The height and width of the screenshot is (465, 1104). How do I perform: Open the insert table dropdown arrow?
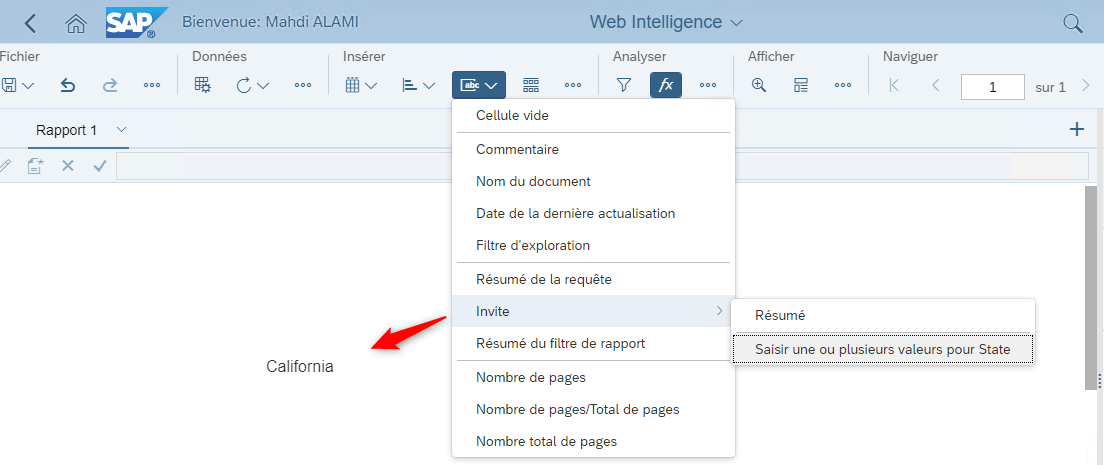(x=371, y=86)
